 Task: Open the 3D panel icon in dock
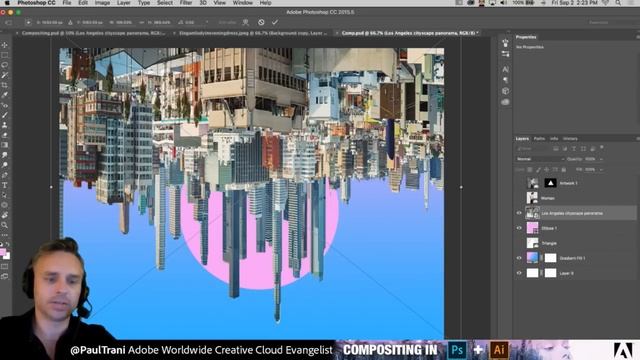pos(505,91)
